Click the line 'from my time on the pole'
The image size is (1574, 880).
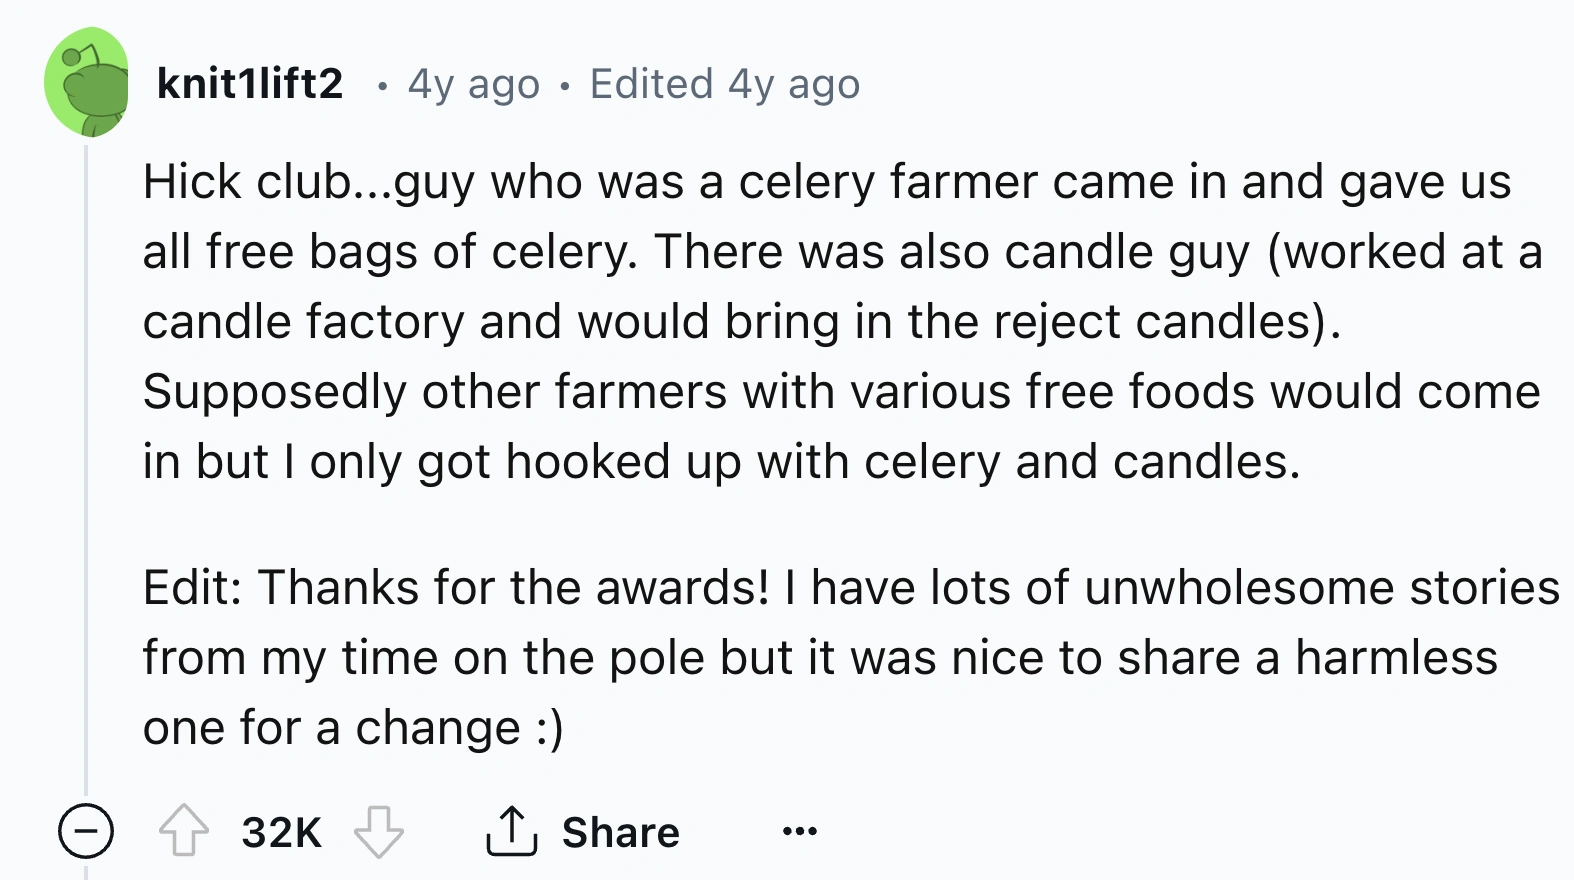pyautogui.click(x=820, y=658)
